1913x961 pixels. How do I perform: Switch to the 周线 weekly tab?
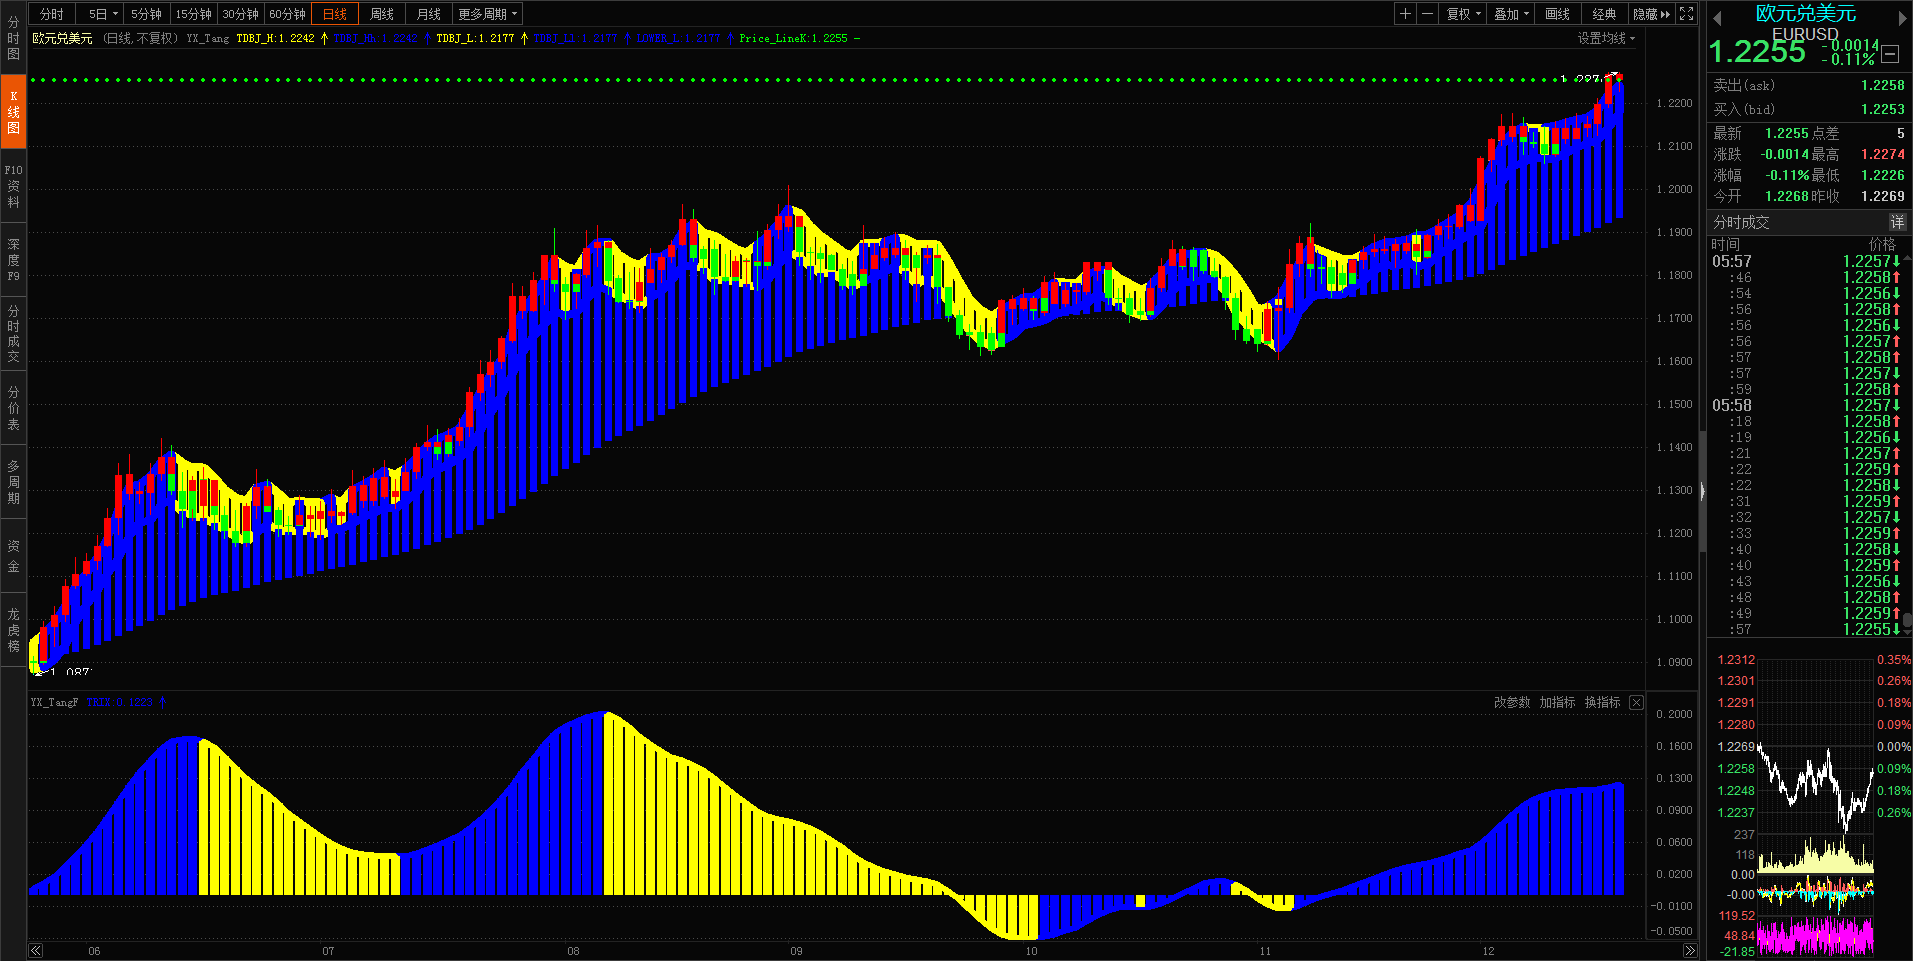[x=381, y=14]
